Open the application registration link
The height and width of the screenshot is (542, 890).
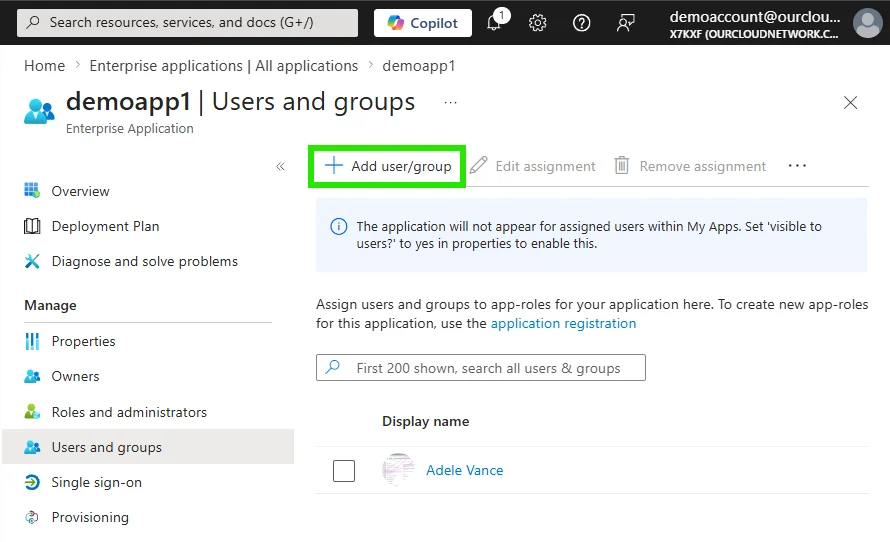[x=563, y=323]
